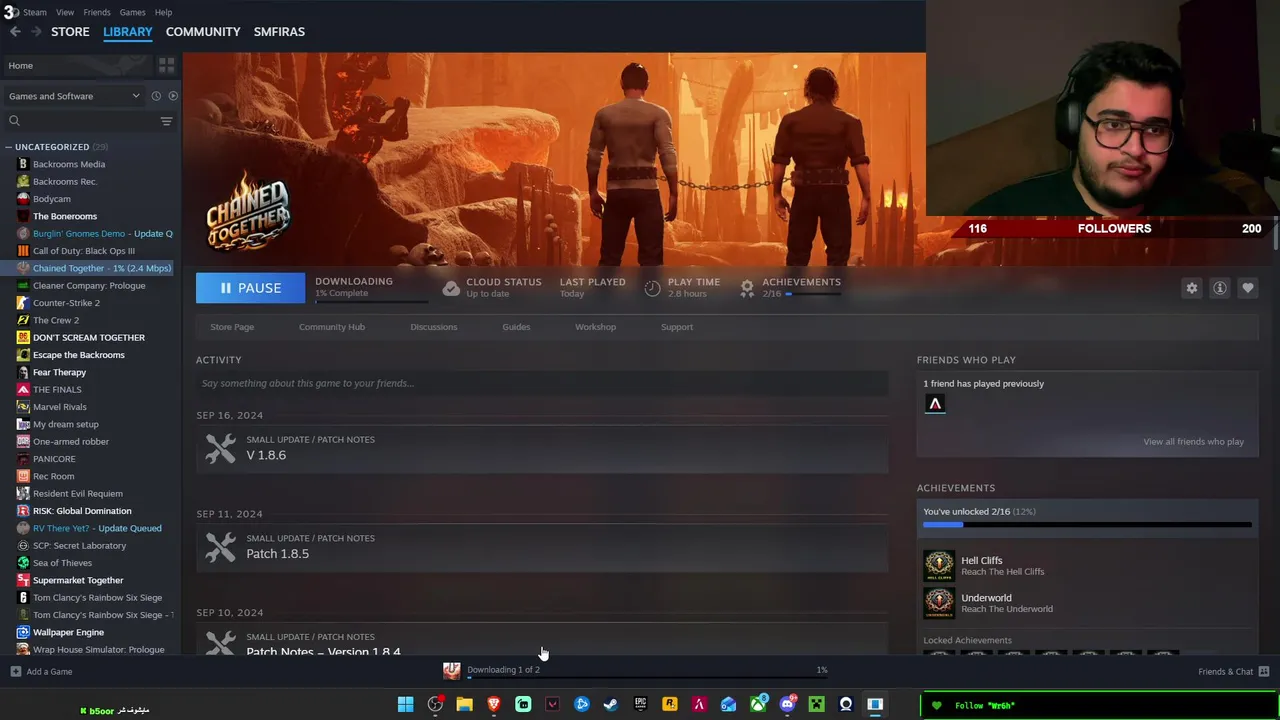Viewport: 1280px width, 720px height.
Task: Click the Patch 1.8.5 wrench icon
Action: 221,547
